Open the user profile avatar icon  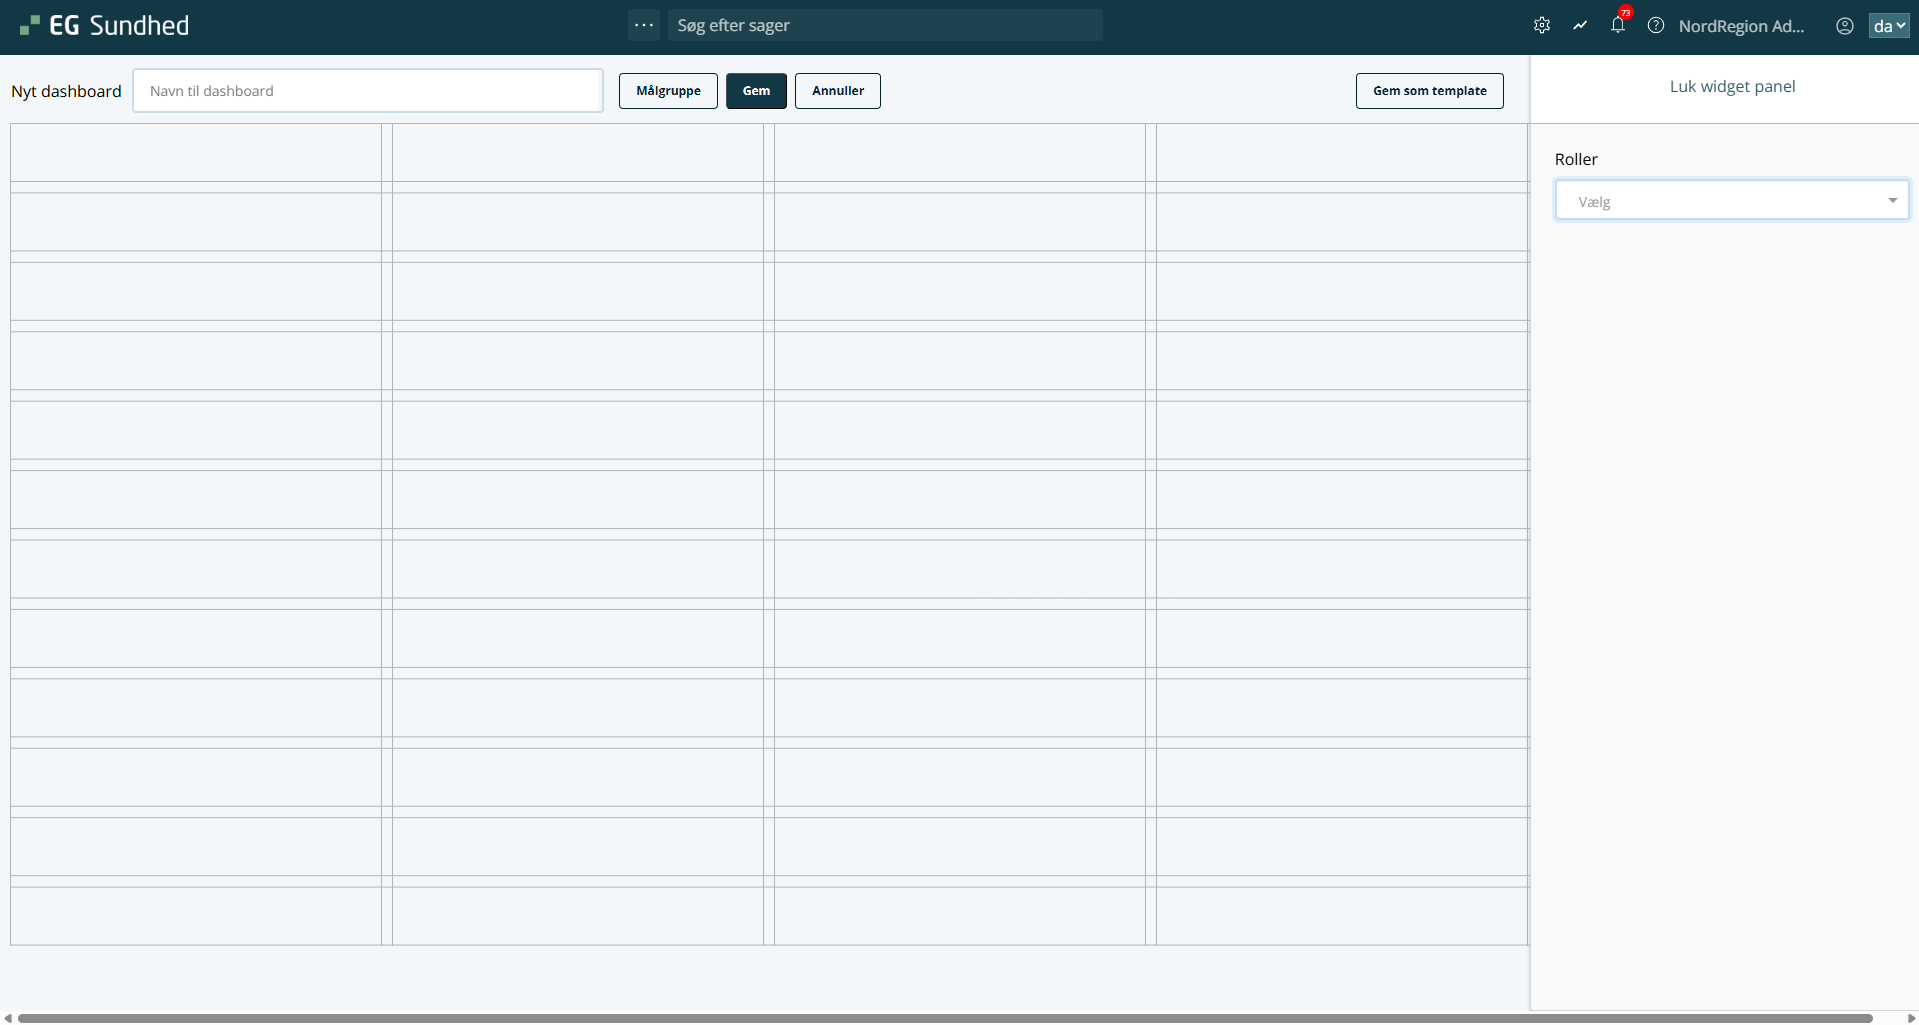1844,26
